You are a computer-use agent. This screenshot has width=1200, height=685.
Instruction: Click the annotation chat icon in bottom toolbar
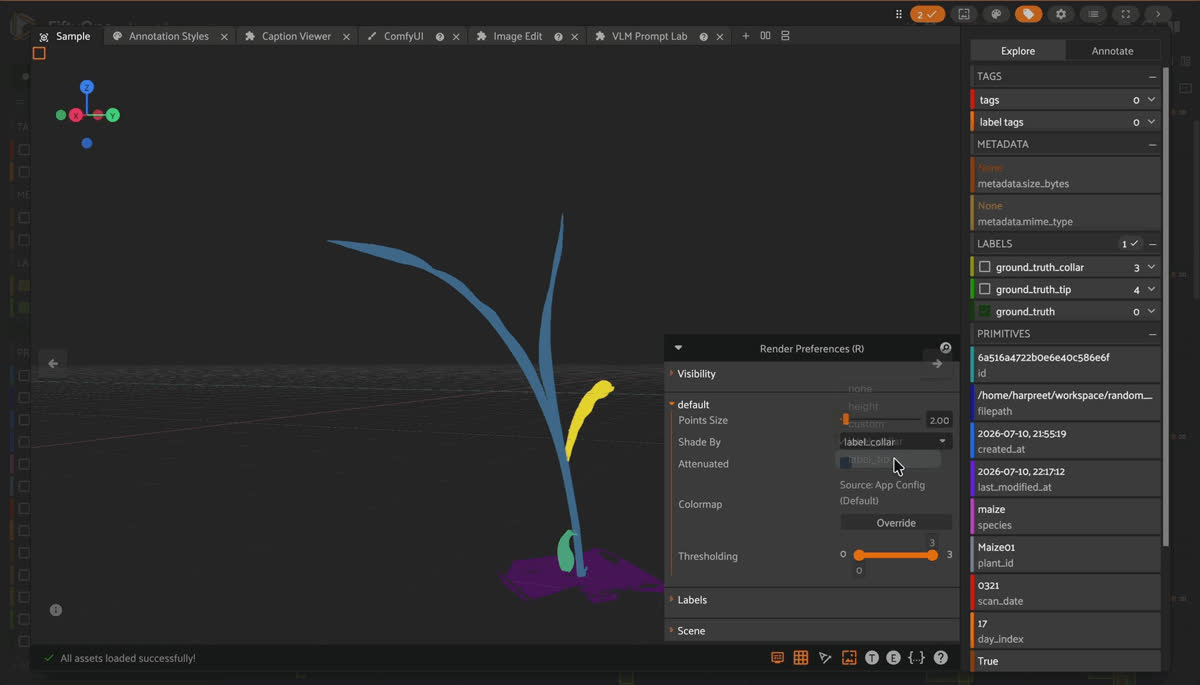coord(777,657)
